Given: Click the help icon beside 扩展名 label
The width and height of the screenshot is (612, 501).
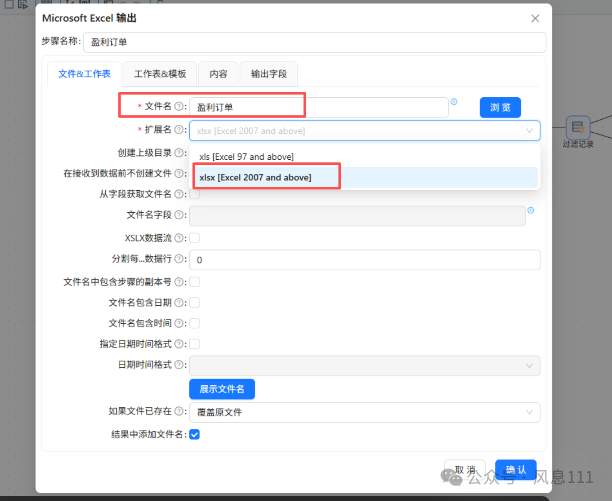Looking at the screenshot, I should click(x=178, y=130).
